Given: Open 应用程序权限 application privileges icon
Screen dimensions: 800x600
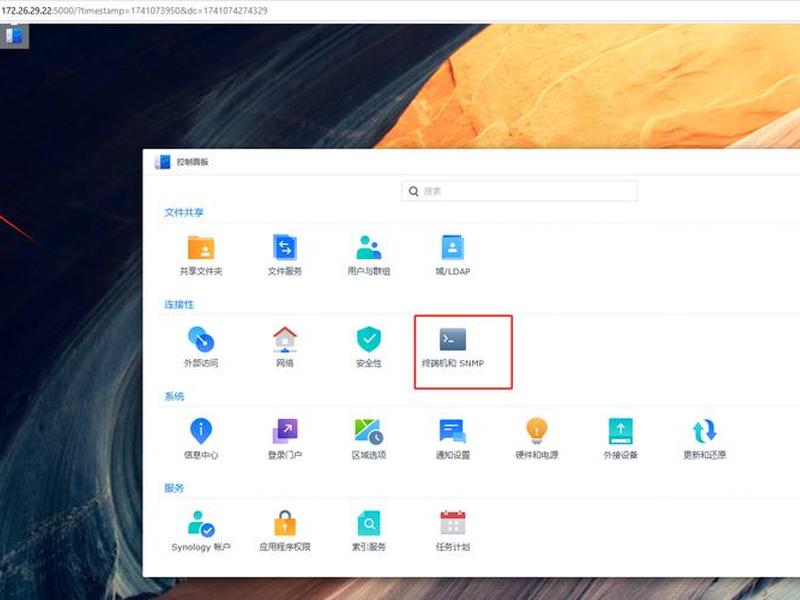Looking at the screenshot, I should coord(285,523).
